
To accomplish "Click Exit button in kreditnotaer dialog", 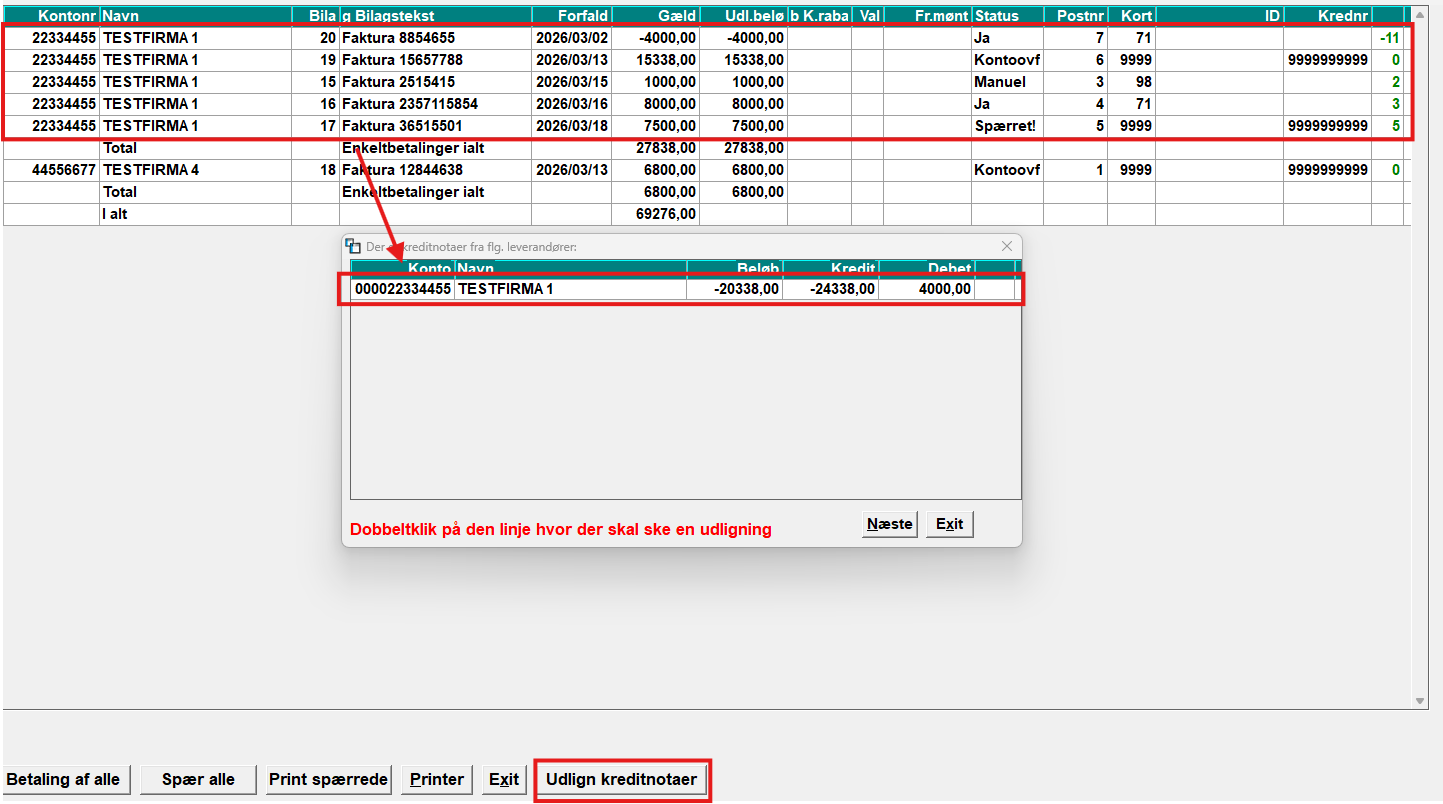I will coord(949,524).
